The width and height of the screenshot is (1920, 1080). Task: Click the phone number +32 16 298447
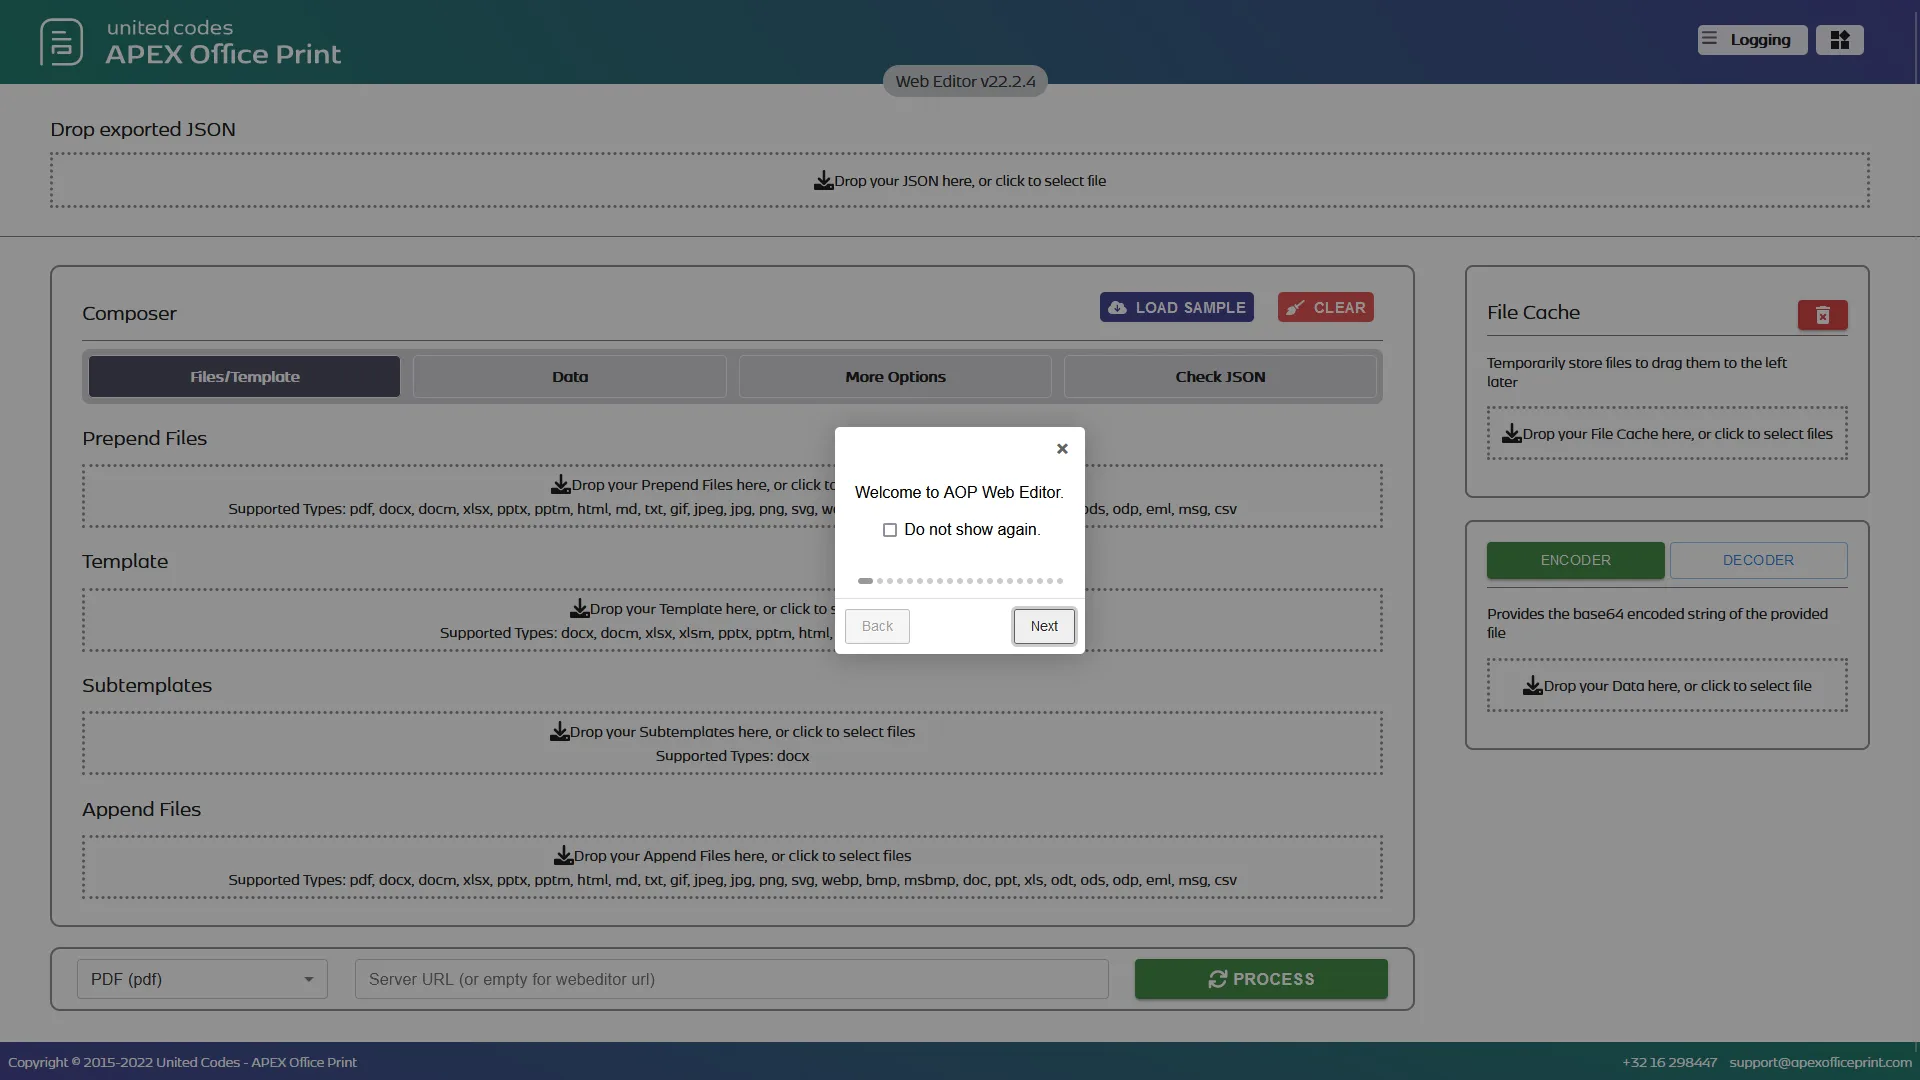[x=1669, y=1062]
